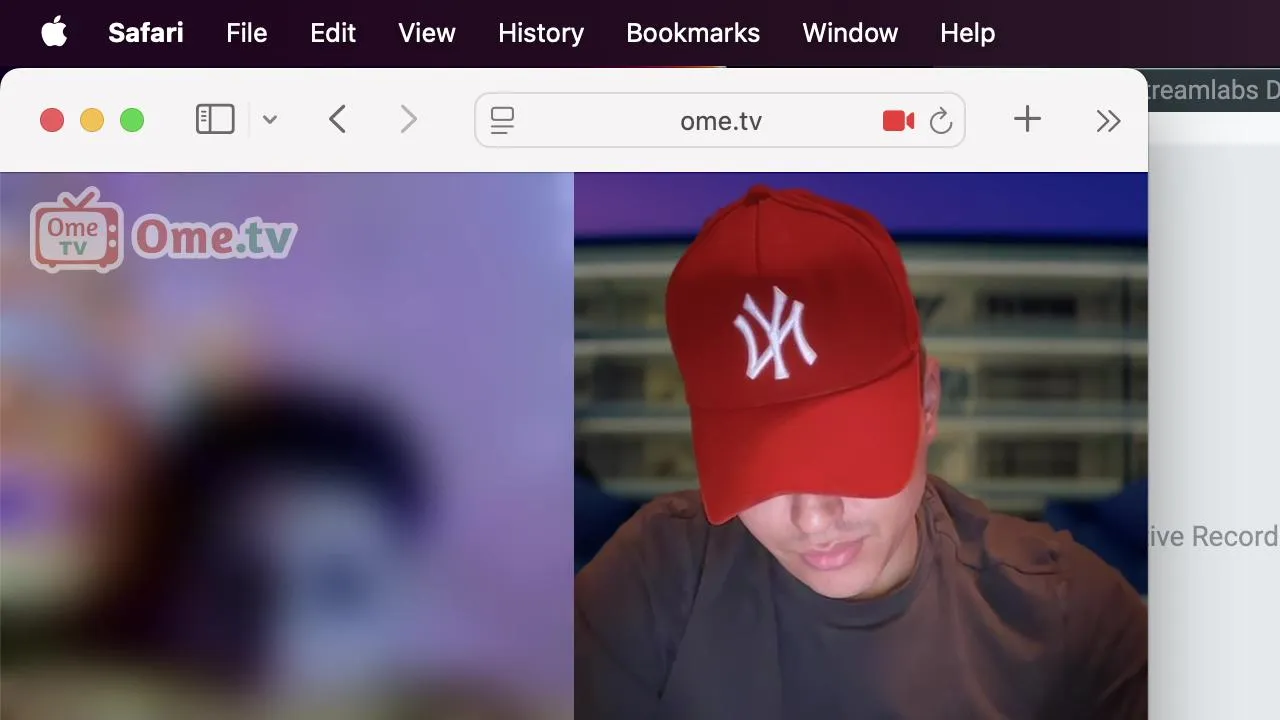This screenshot has height=720, width=1280.
Task: Select the Streamlabs window title text
Action: [1214, 90]
